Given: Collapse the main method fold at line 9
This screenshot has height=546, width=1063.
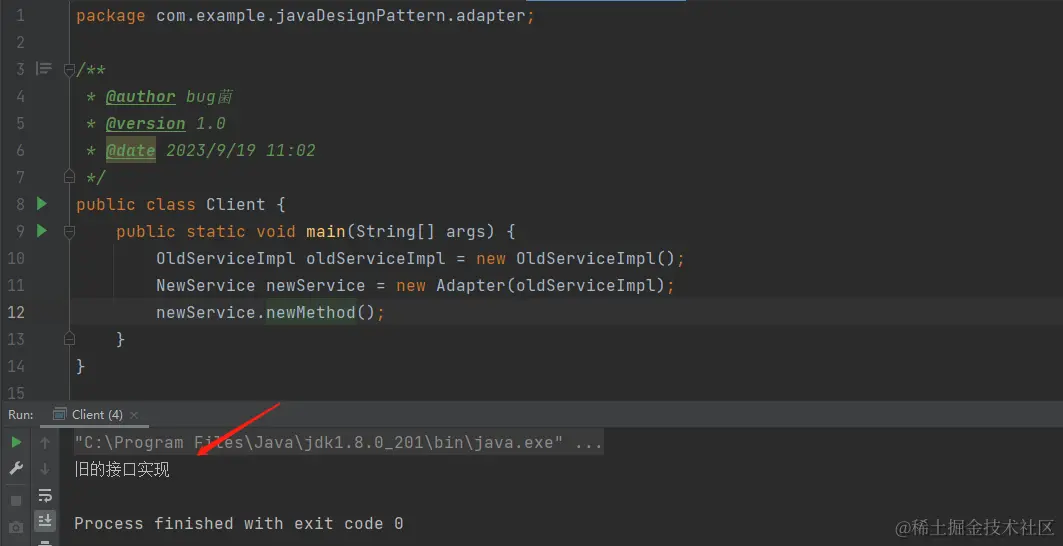Looking at the screenshot, I should [x=68, y=231].
